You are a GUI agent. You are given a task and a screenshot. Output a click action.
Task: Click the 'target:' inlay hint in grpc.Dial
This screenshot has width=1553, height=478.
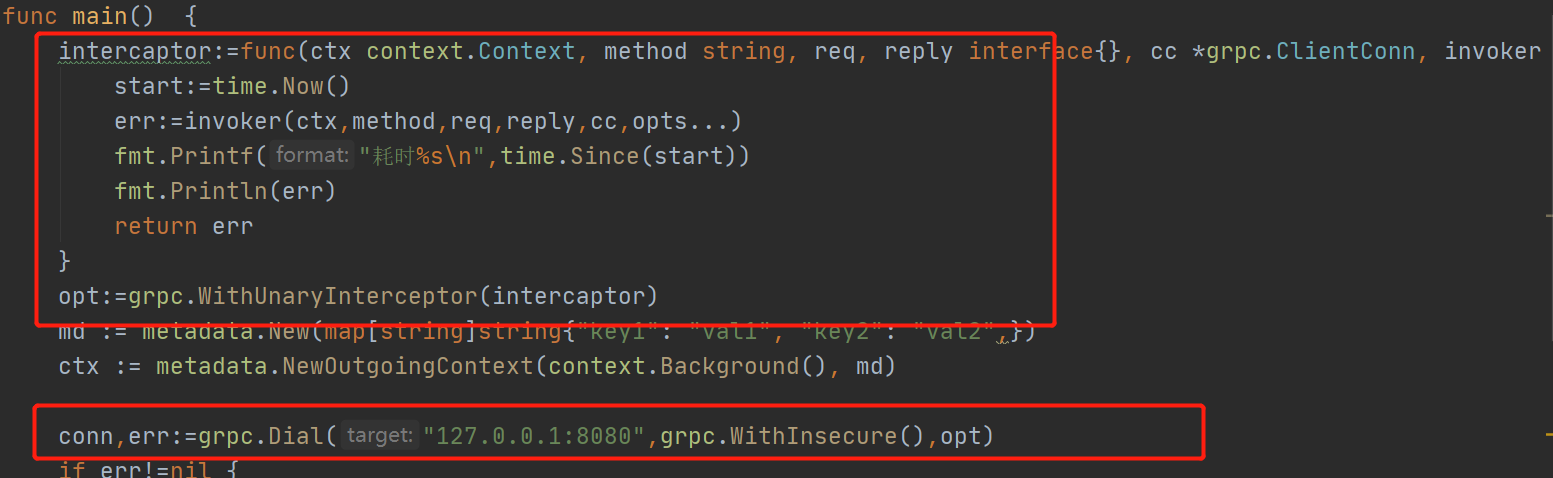point(379,435)
